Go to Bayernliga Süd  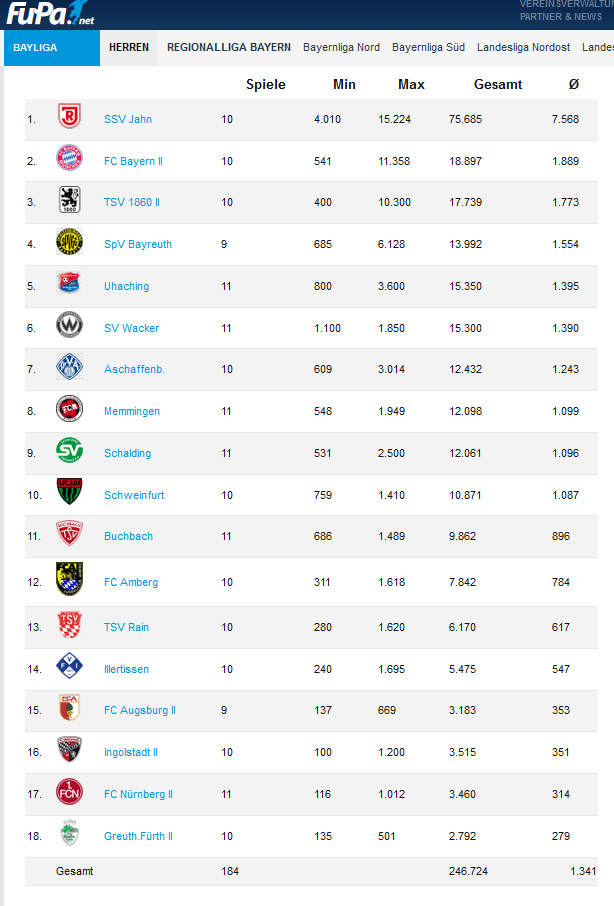(x=428, y=47)
